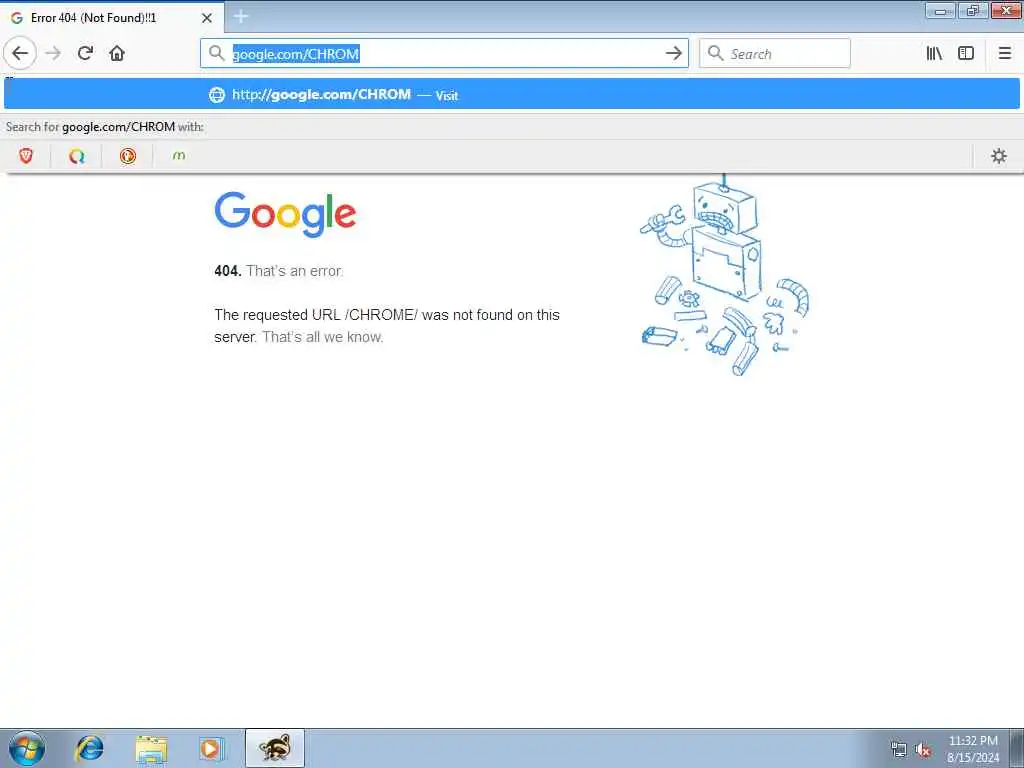Viewport: 1024px width, 768px height.
Task: Open the home page
Action: point(117,53)
